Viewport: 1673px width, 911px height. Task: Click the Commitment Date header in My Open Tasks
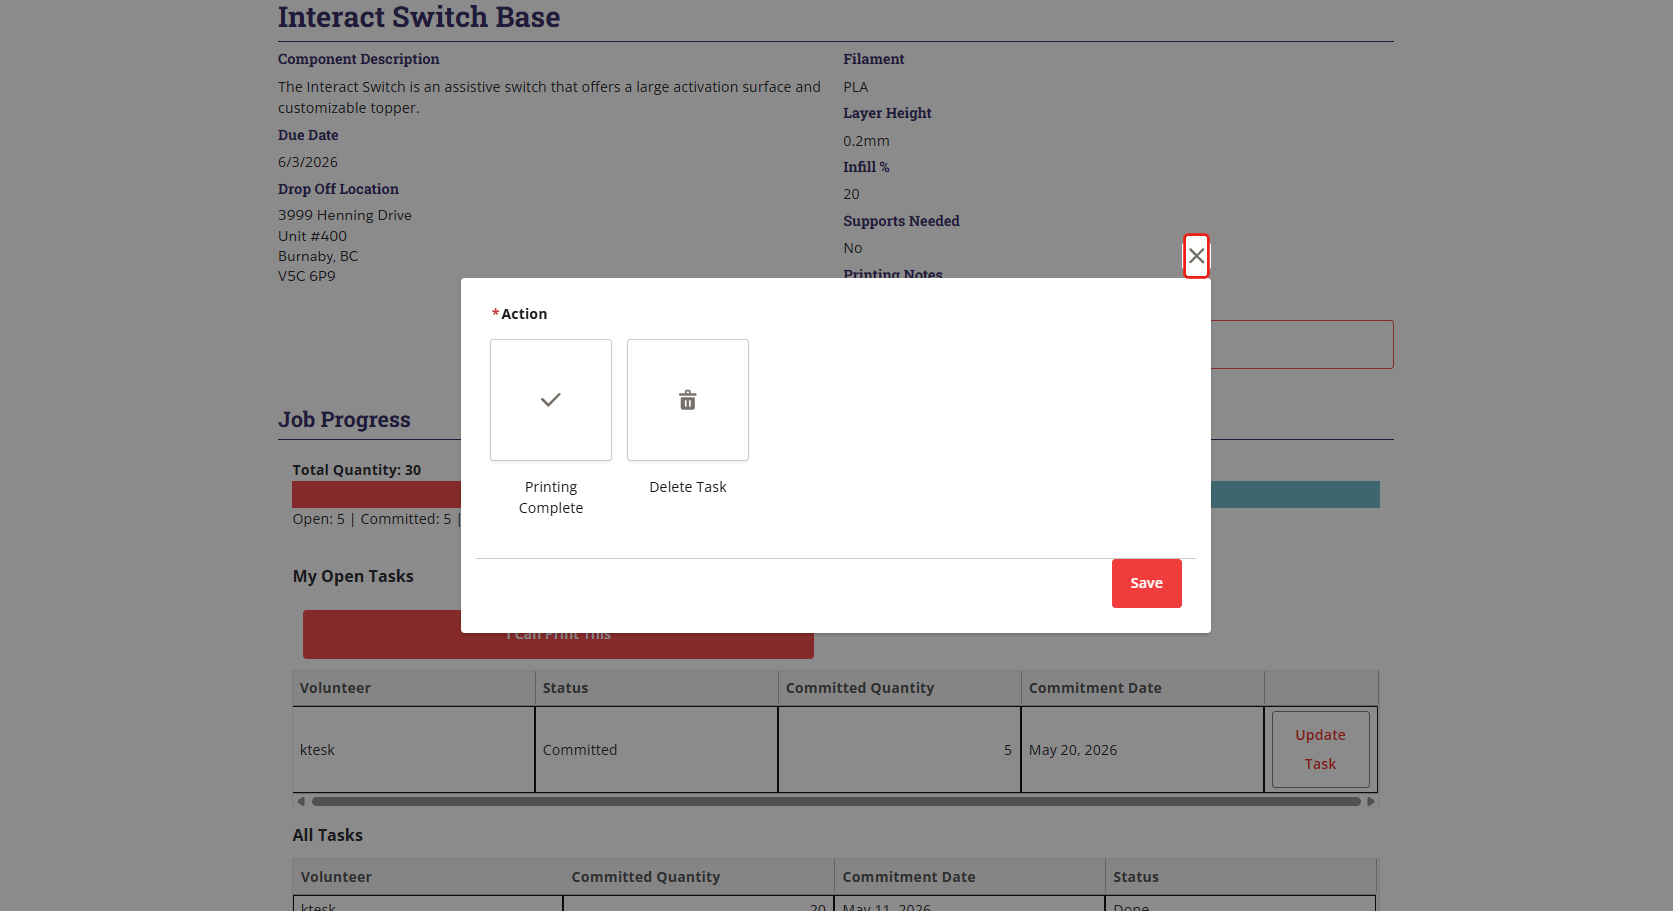[x=1143, y=688]
